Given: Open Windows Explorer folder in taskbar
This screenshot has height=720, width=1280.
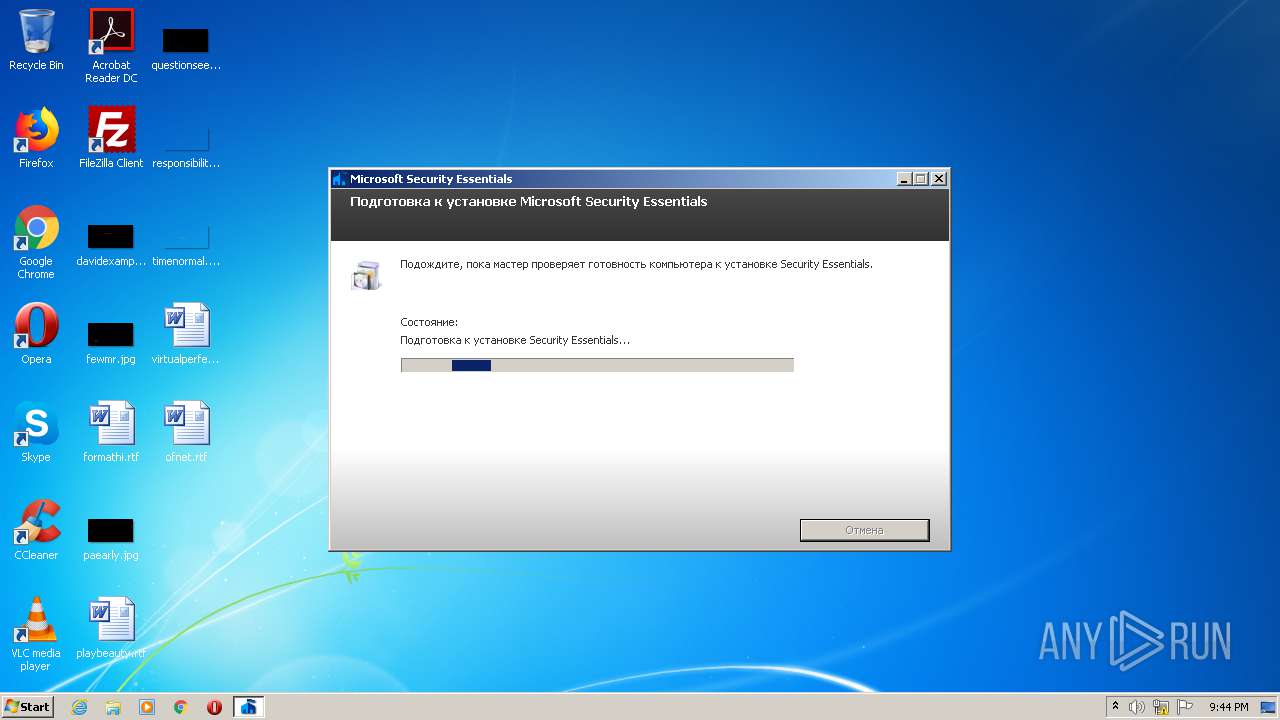Looking at the screenshot, I should (113, 707).
